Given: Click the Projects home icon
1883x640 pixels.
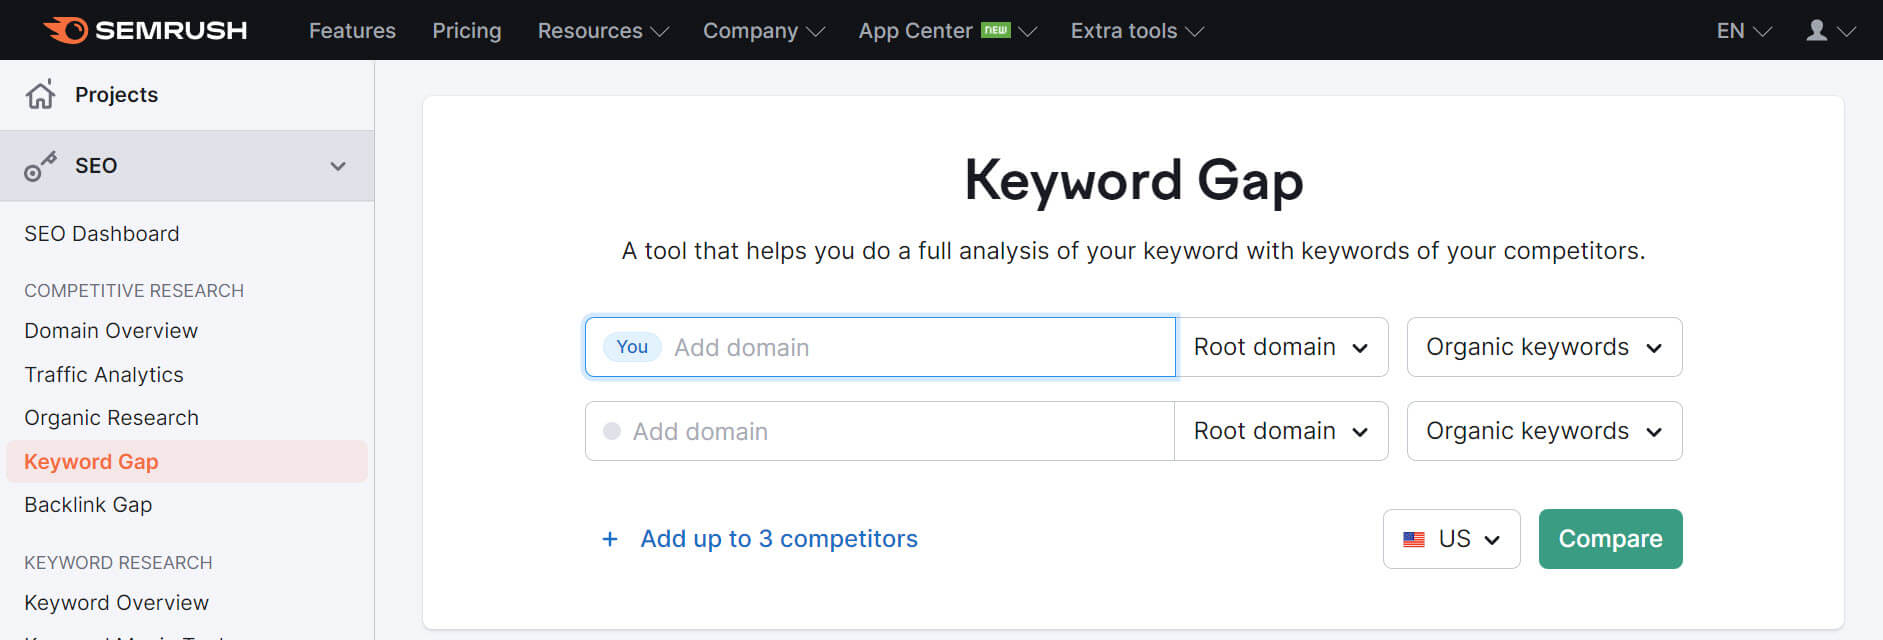Looking at the screenshot, I should [41, 94].
